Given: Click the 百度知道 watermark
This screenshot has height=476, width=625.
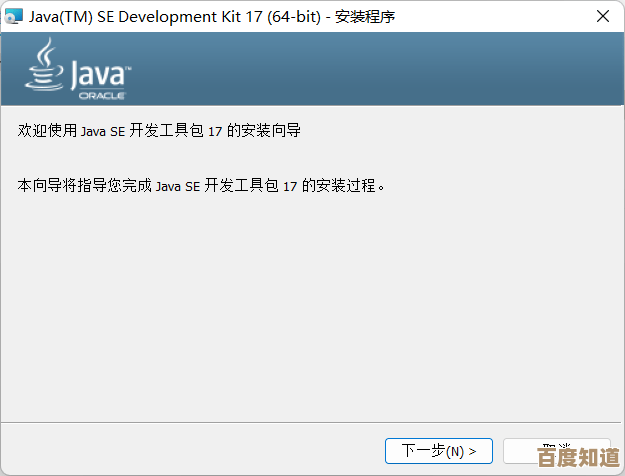Looking at the screenshot, I should (579, 458).
